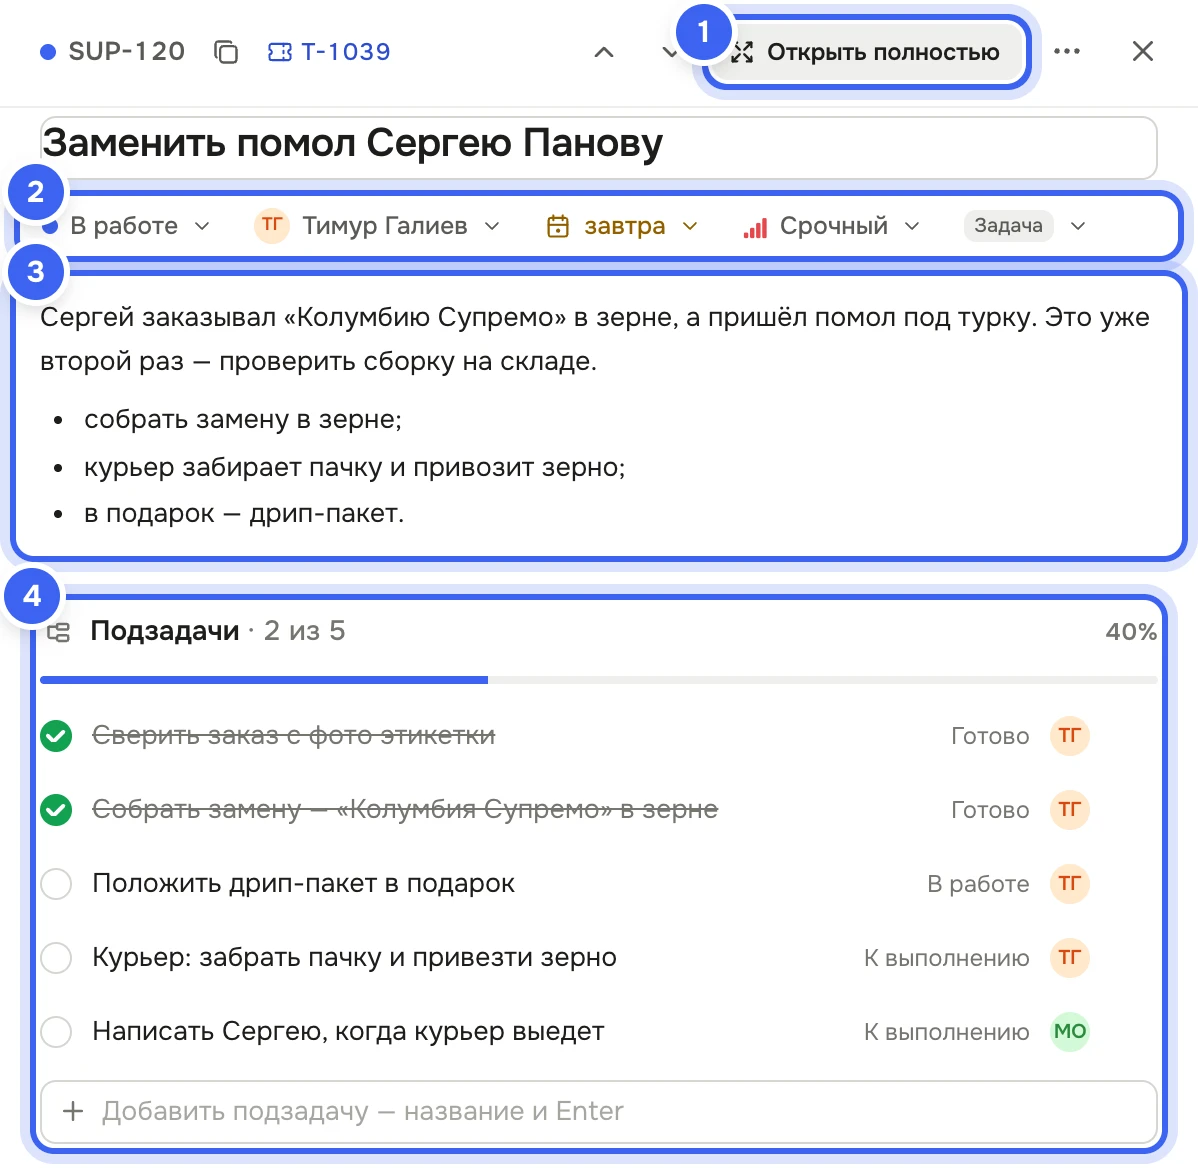Click В работе status of дрип-пакет subtask
Image resolution: width=1198 pixels, height=1168 pixels.
978,884
